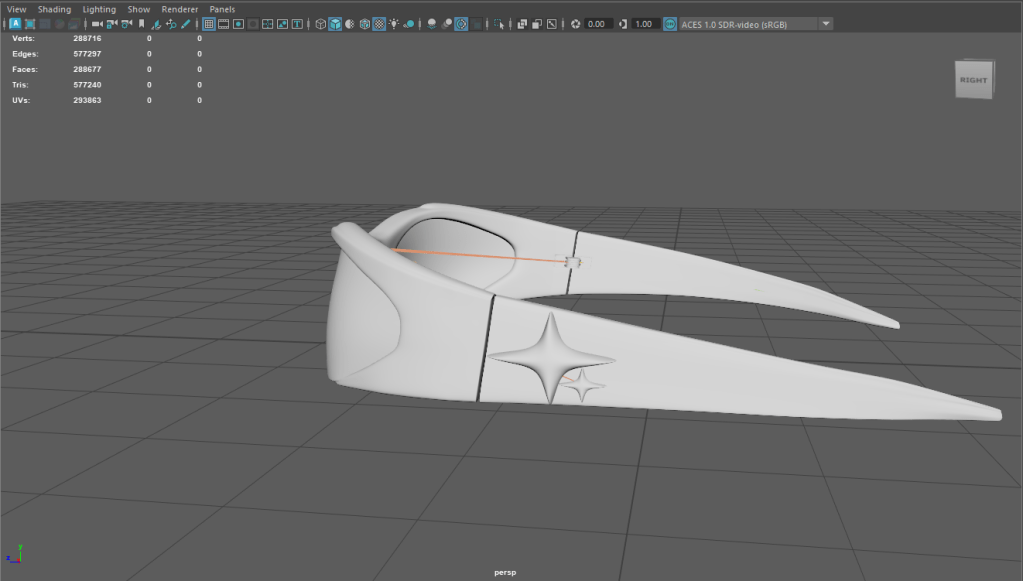Open the Panels menu

(222, 9)
